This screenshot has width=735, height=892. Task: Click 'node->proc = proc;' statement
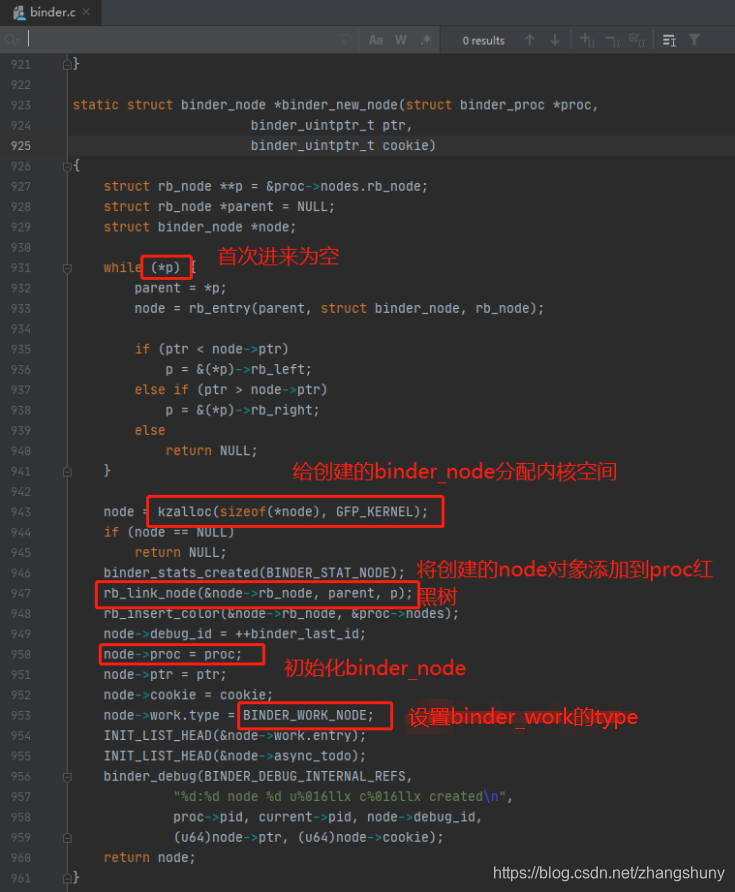tap(172, 654)
